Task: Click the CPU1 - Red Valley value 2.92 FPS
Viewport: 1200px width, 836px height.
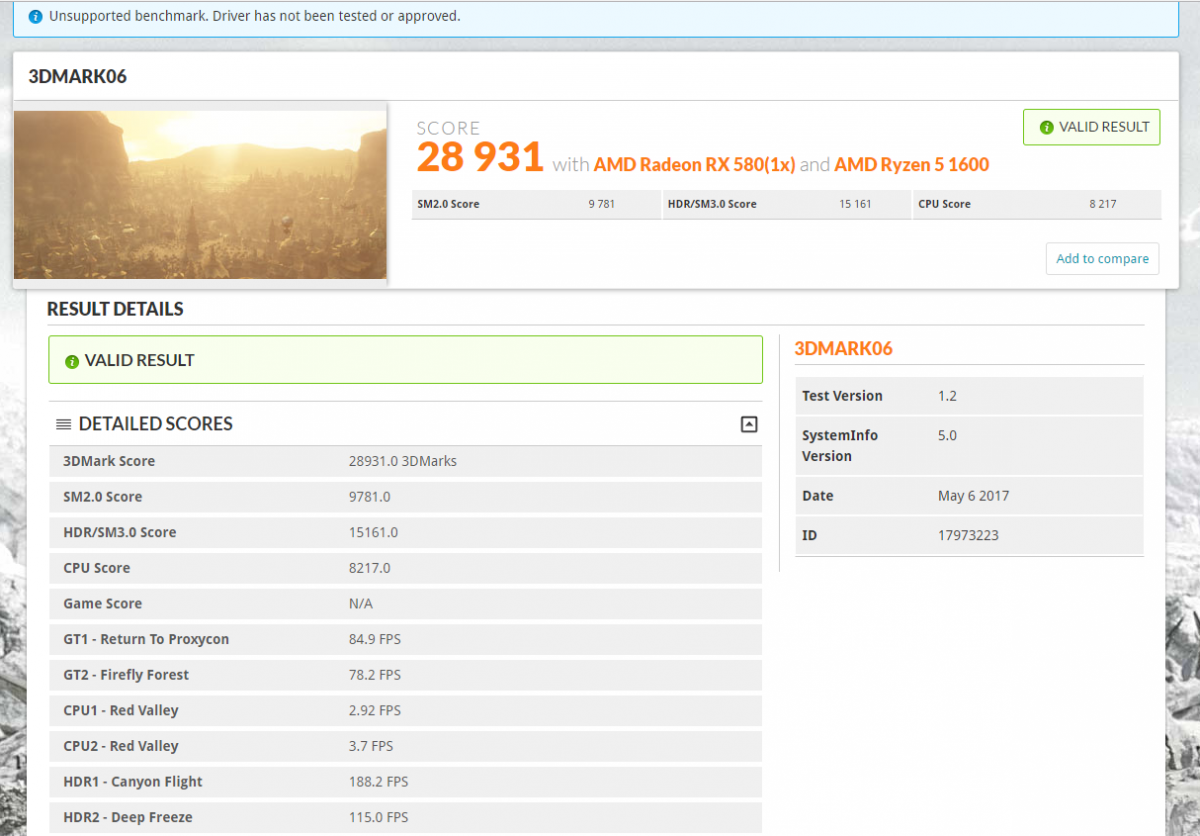Action: pos(375,711)
